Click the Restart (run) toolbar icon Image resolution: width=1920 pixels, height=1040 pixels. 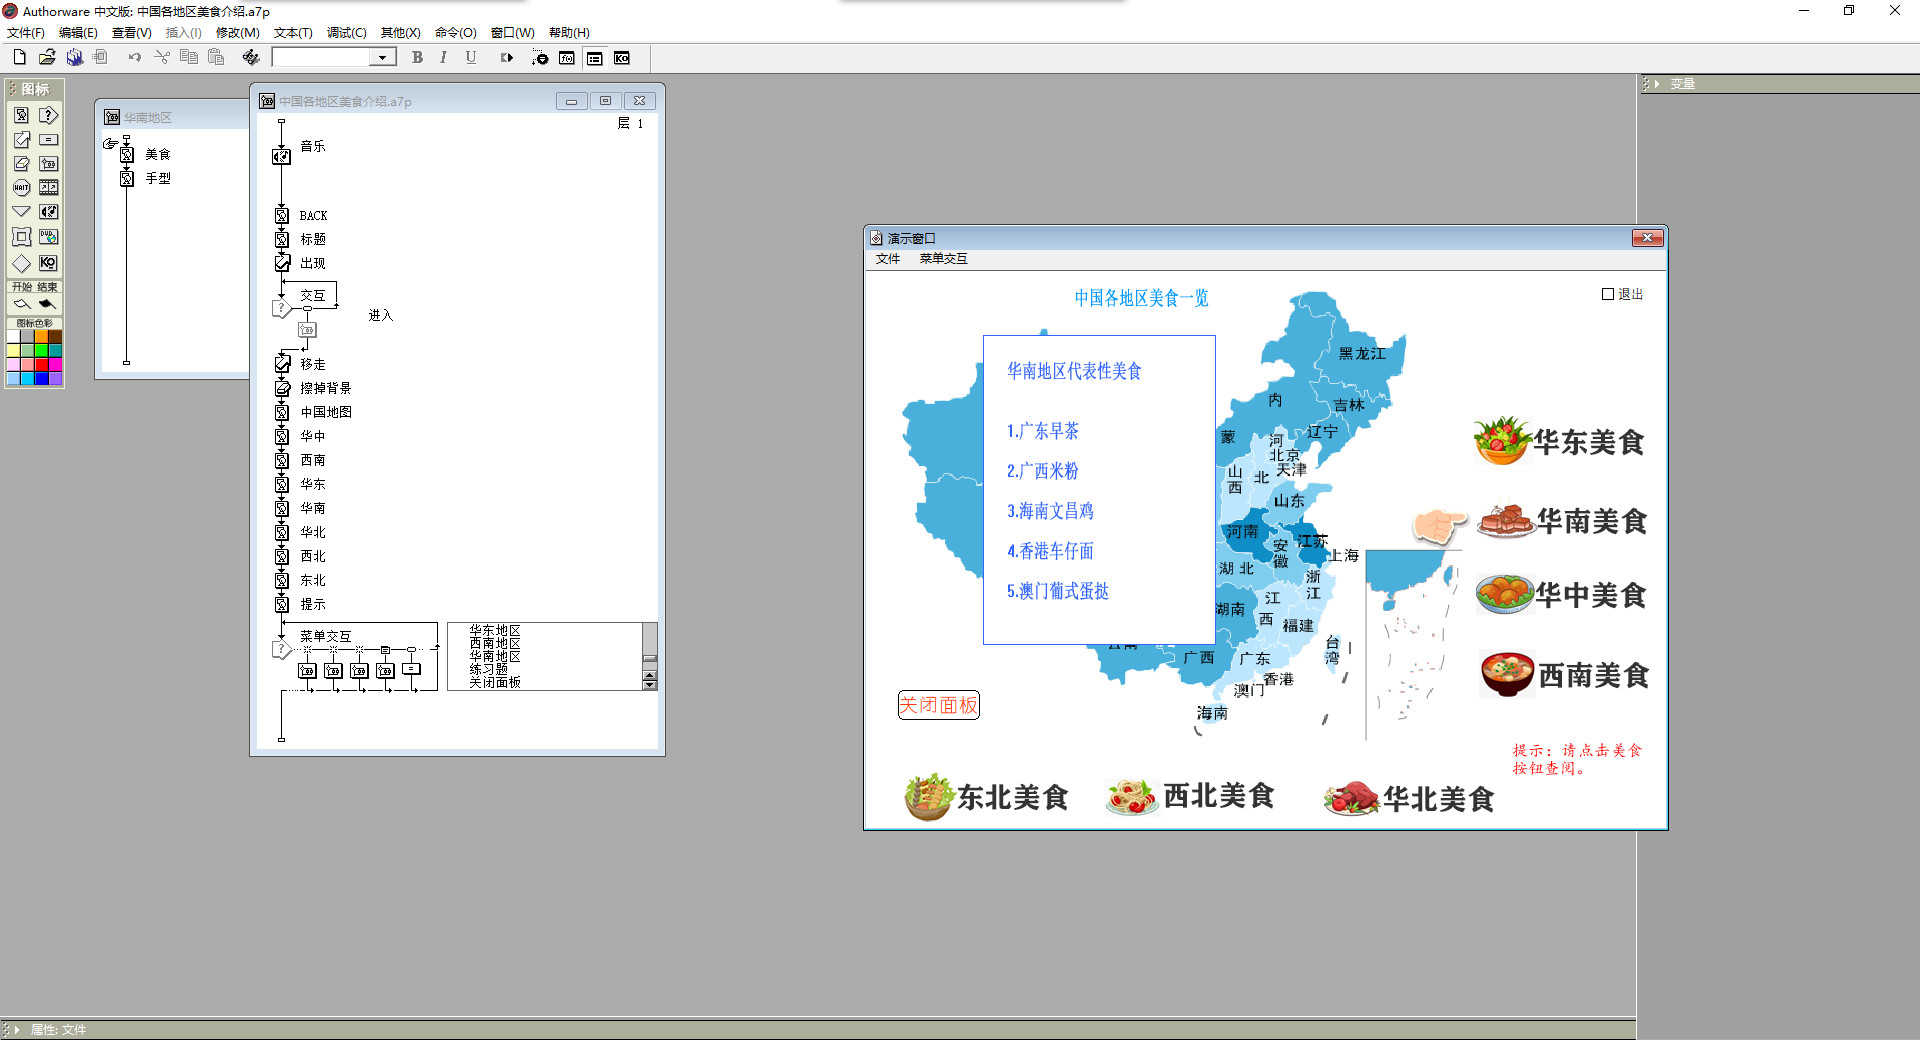[506, 58]
